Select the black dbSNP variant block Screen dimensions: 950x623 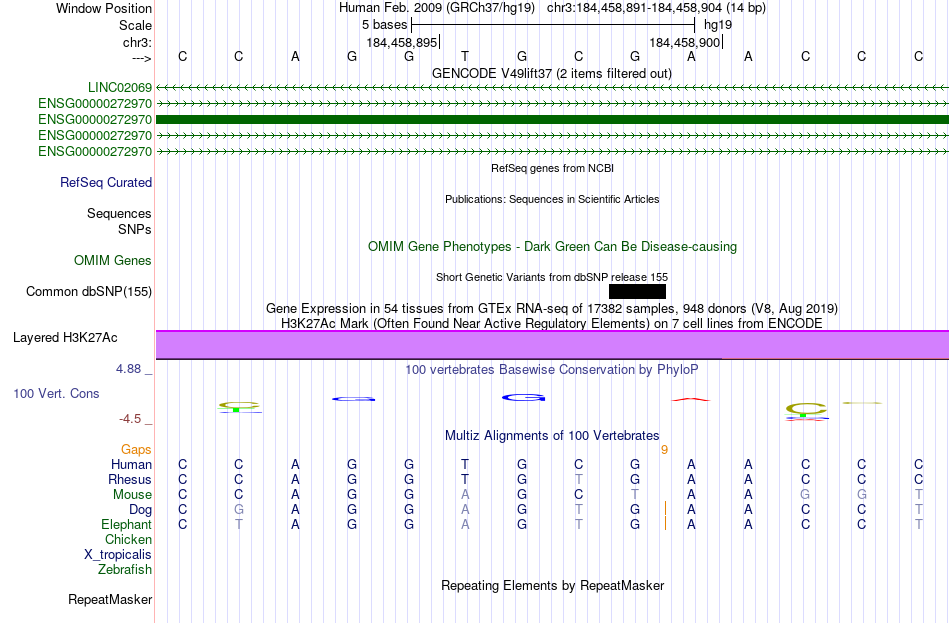point(637,292)
